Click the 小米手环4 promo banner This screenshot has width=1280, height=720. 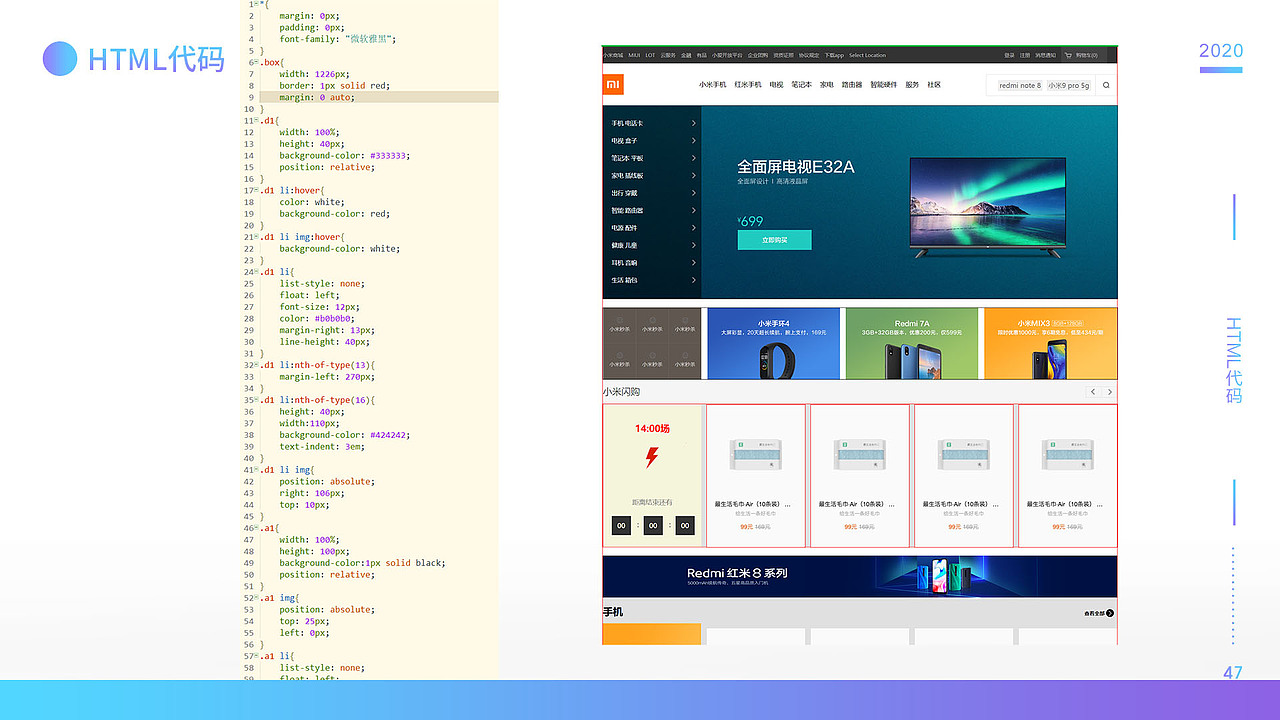[773, 343]
